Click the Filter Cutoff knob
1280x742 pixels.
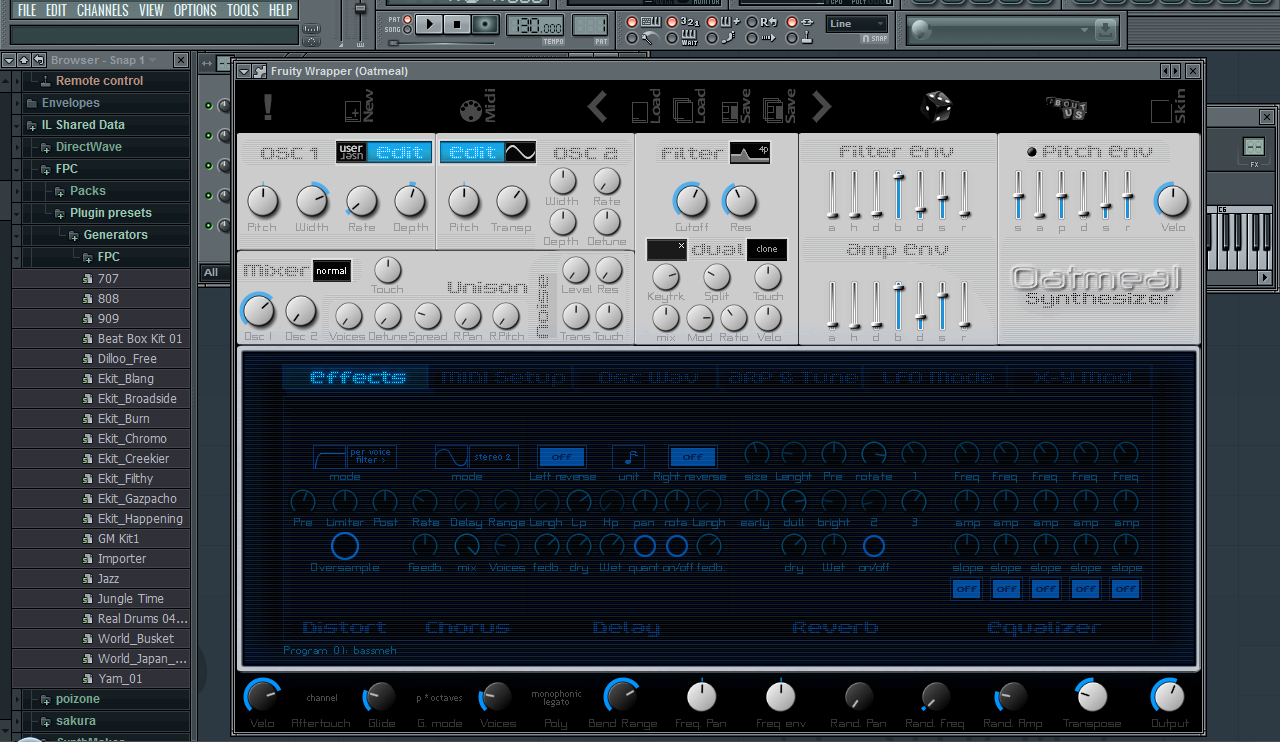(691, 201)
